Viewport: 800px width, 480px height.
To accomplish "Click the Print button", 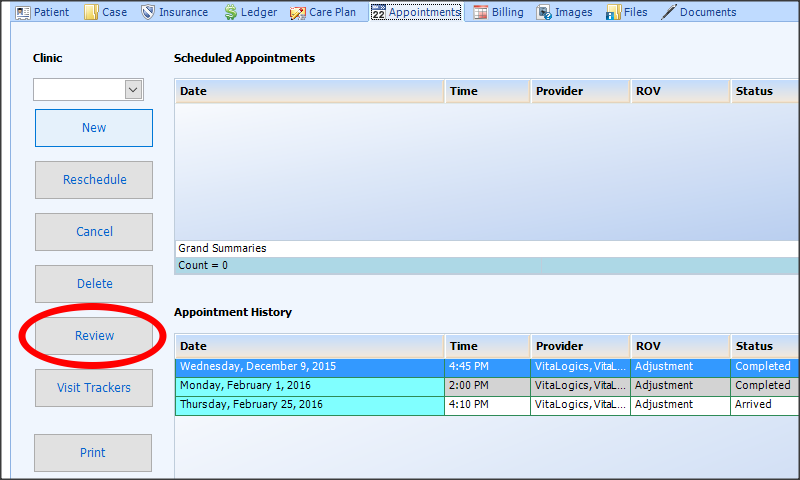I will point(93,453).
